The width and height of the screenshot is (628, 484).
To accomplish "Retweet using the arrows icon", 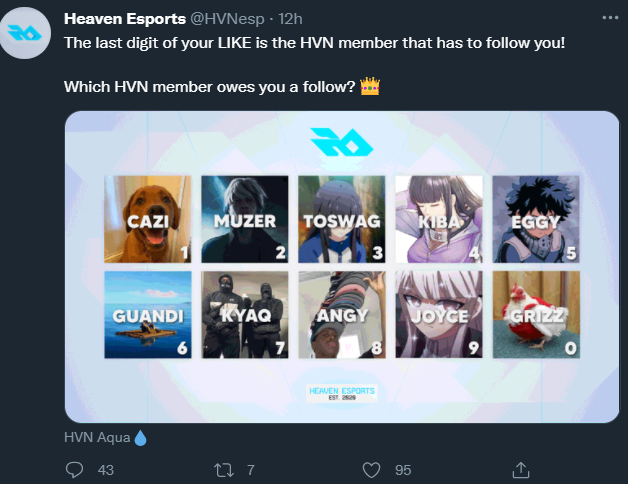I will point(223,470).
